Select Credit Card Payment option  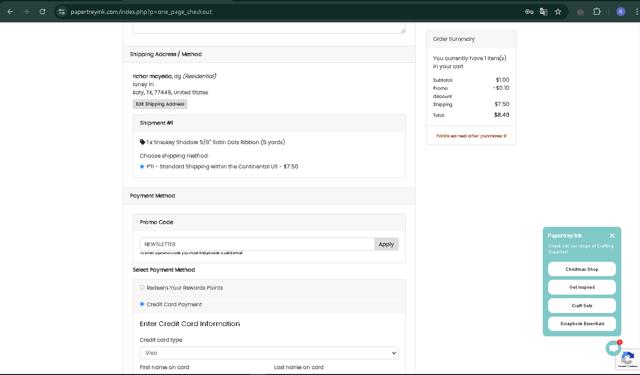click(x=142, y=304)
